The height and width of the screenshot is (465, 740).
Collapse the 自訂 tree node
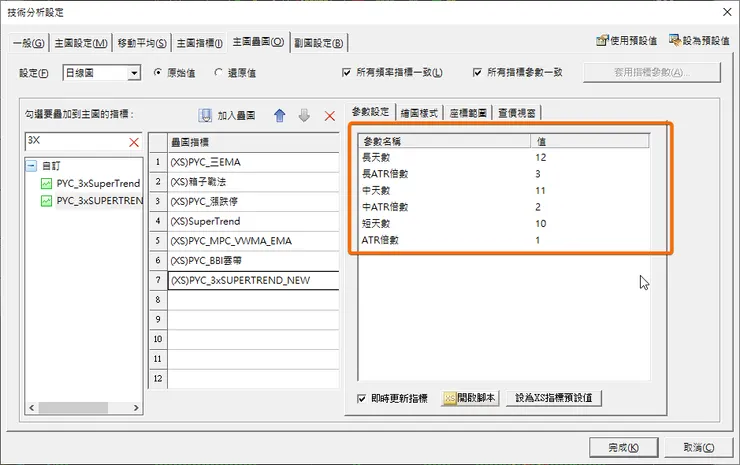click(31, 166)
